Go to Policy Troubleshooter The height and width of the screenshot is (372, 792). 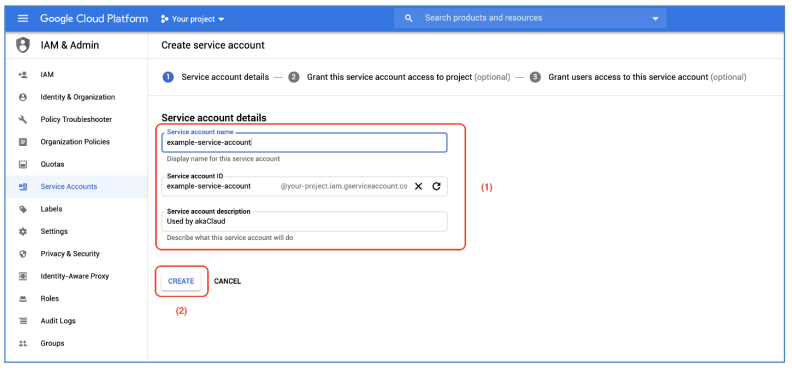(x=76, y=119)
